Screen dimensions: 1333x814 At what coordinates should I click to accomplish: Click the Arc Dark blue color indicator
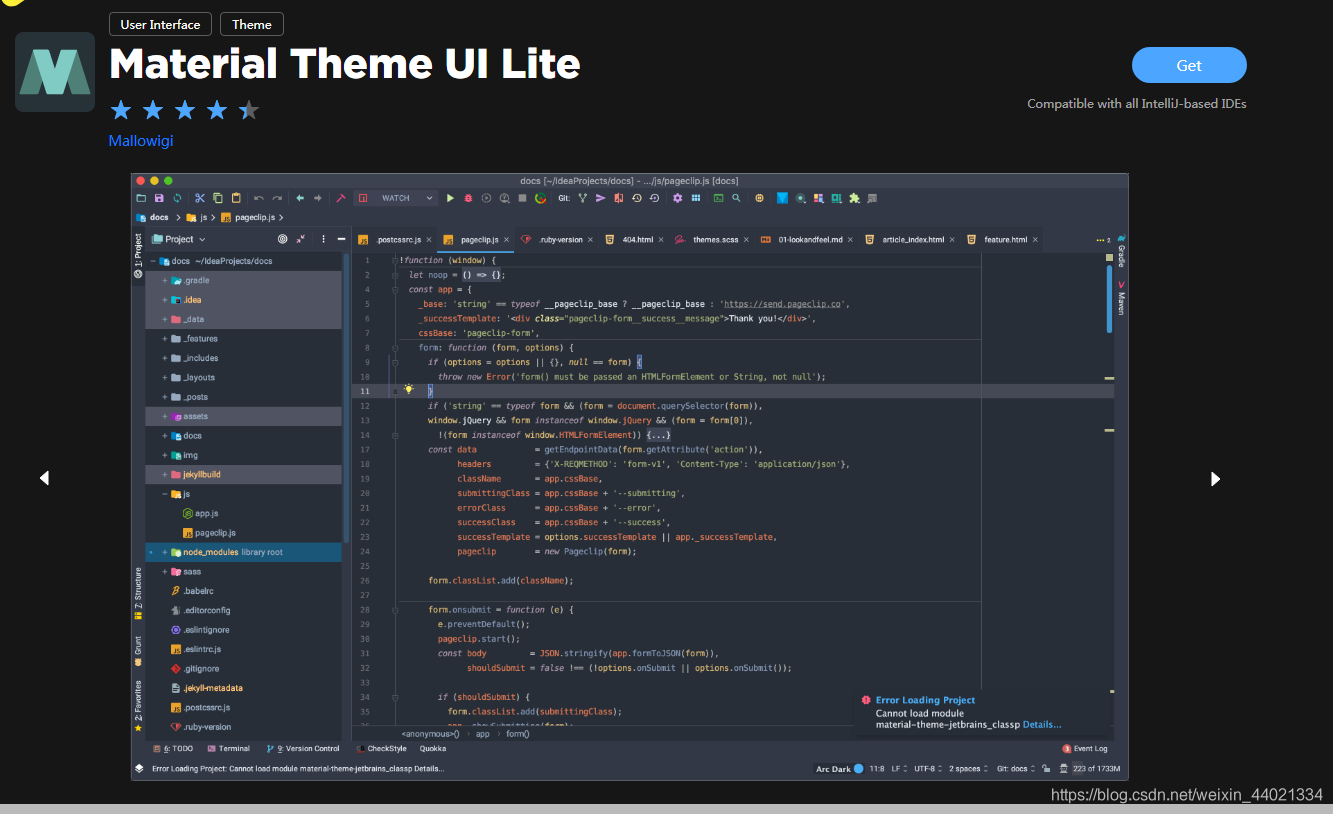859,769
